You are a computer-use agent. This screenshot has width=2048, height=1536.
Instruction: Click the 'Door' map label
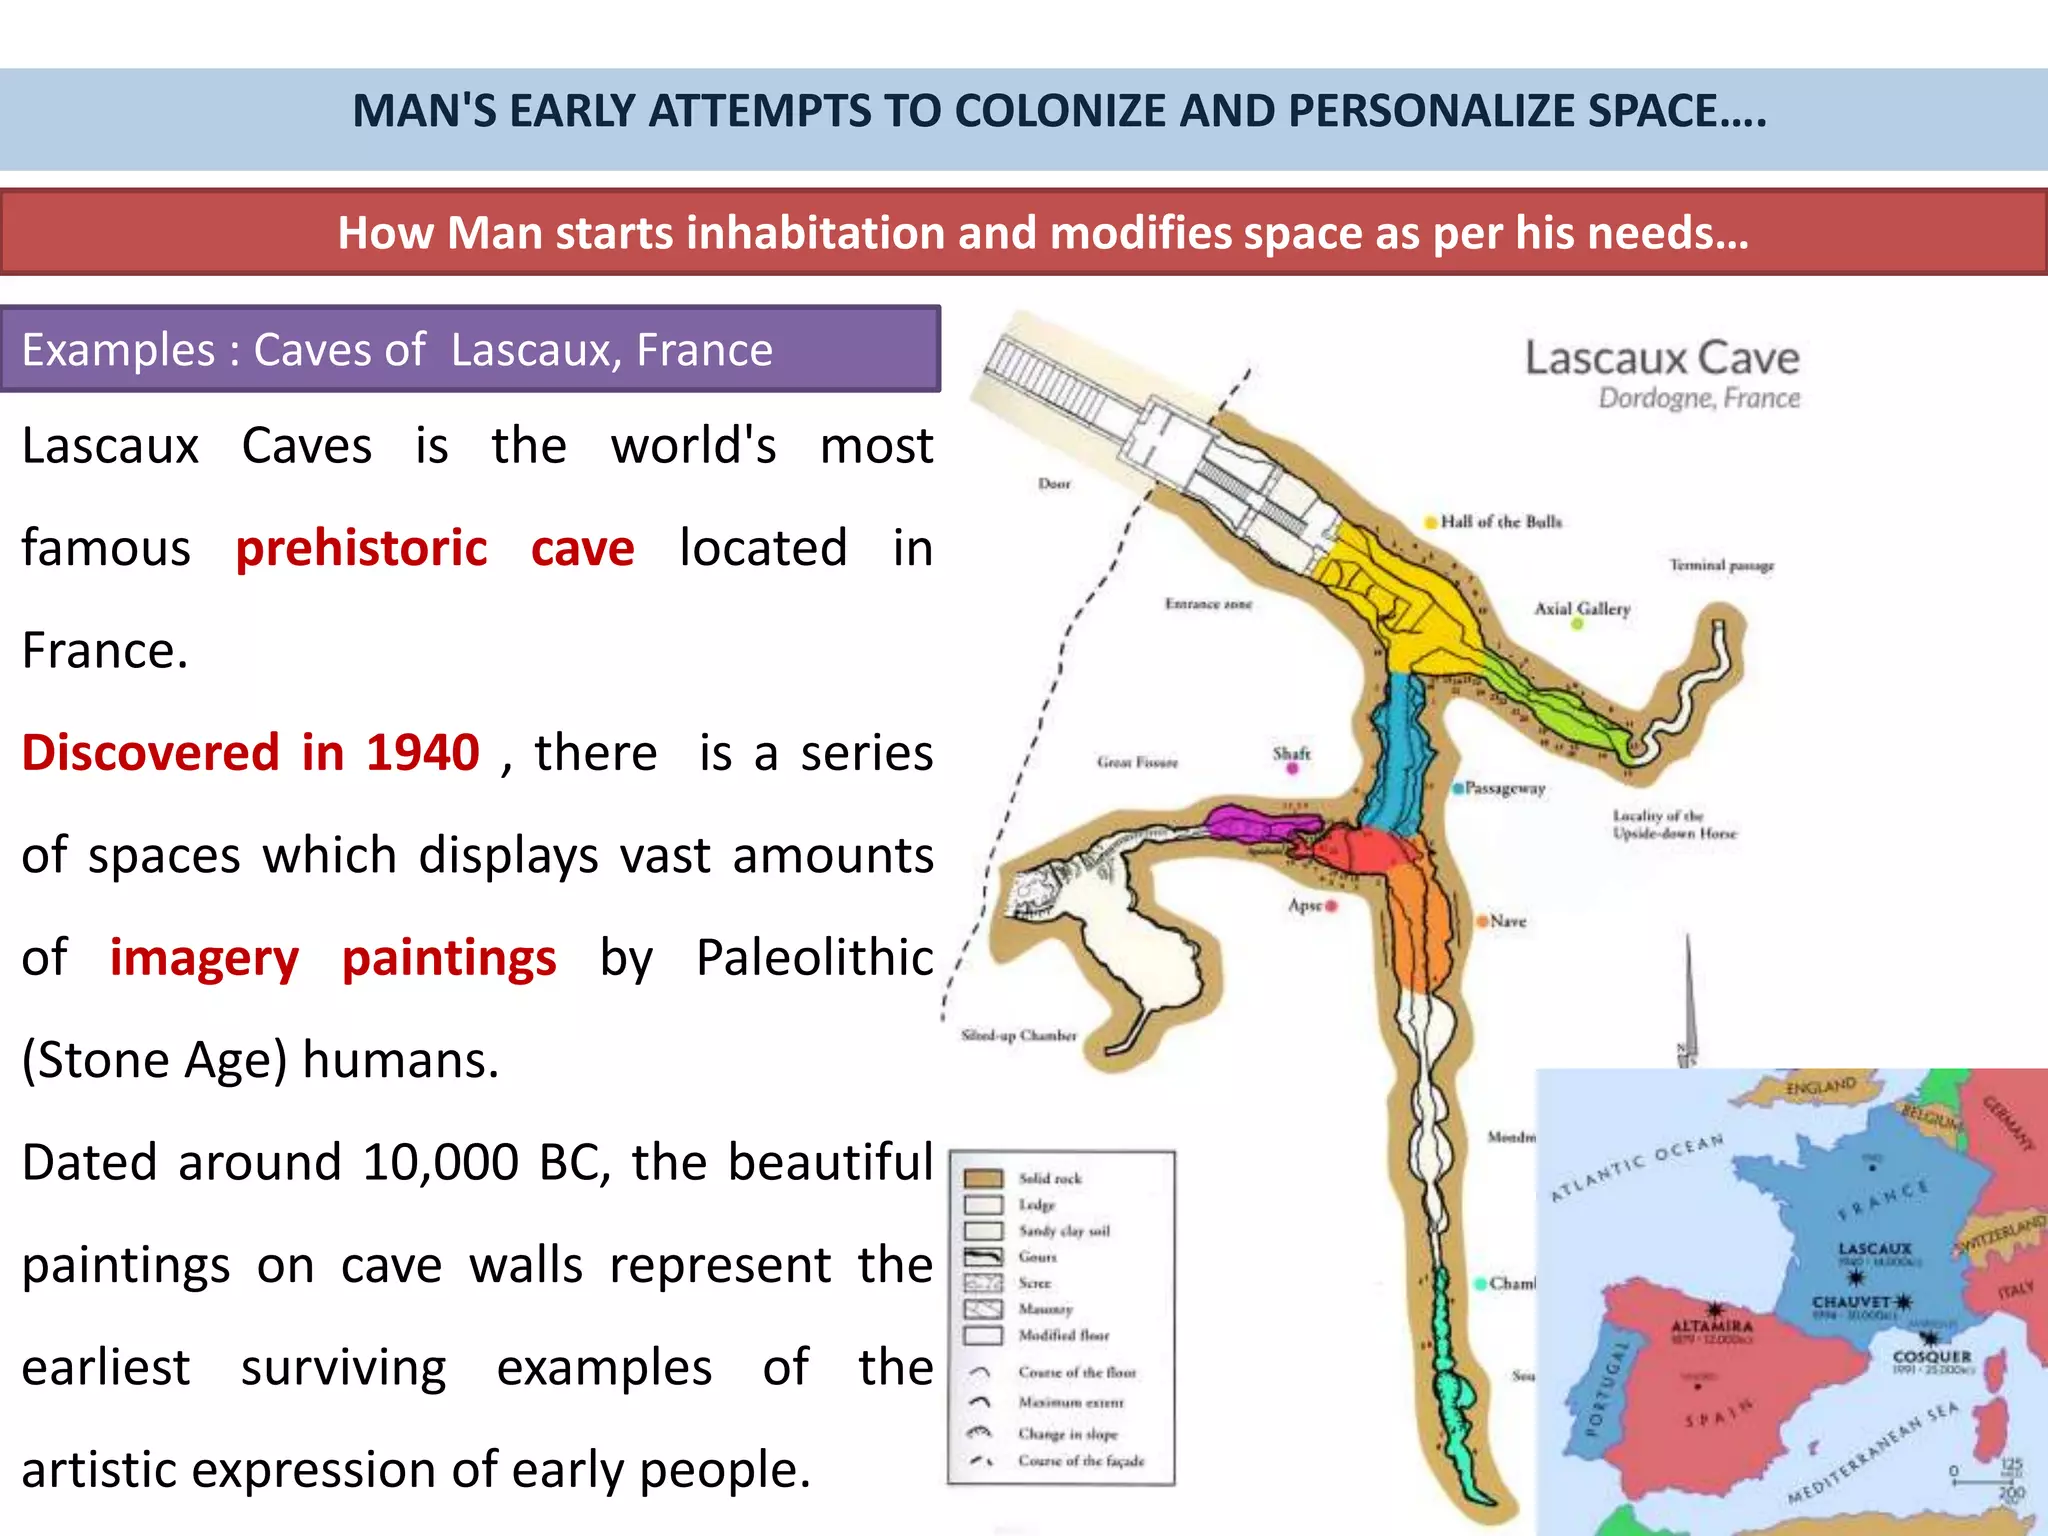point(1054,484)
